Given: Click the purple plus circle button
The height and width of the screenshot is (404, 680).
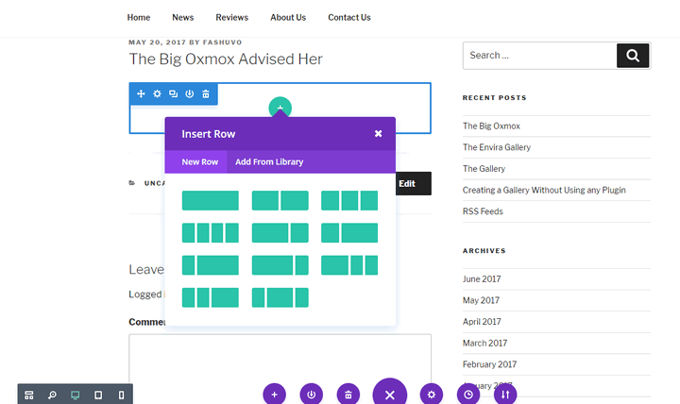Looking at the screenshot, I should click(x=275, y=394).
